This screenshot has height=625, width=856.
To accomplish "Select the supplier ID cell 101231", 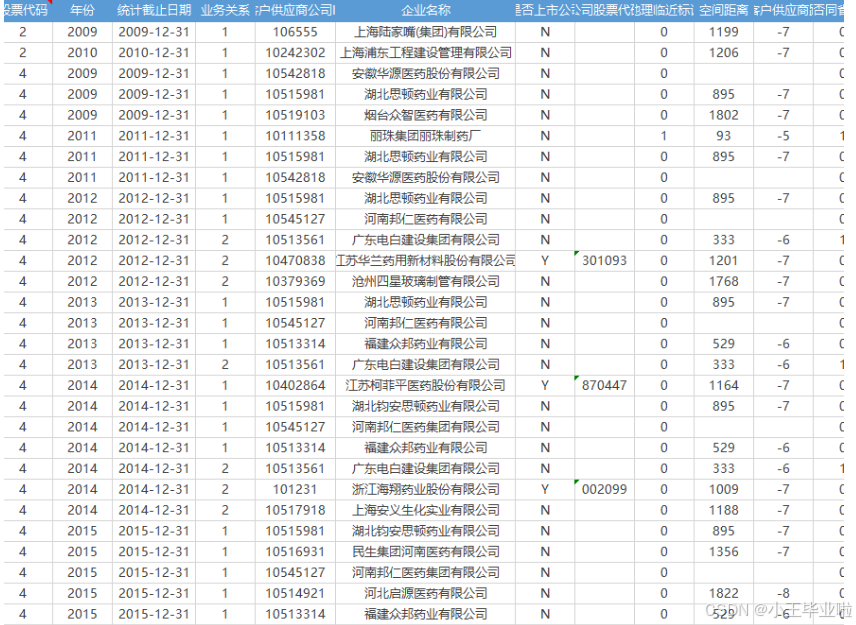I will [295, 490].
